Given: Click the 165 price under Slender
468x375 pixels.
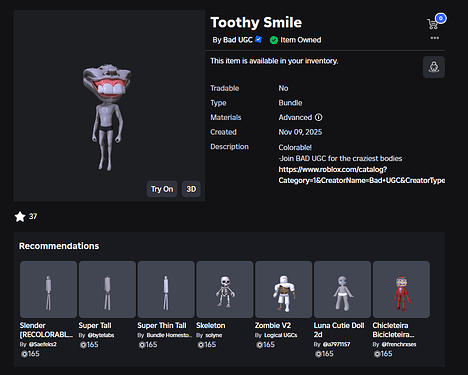Looking at the screenshot, I should tap(30, 354).
